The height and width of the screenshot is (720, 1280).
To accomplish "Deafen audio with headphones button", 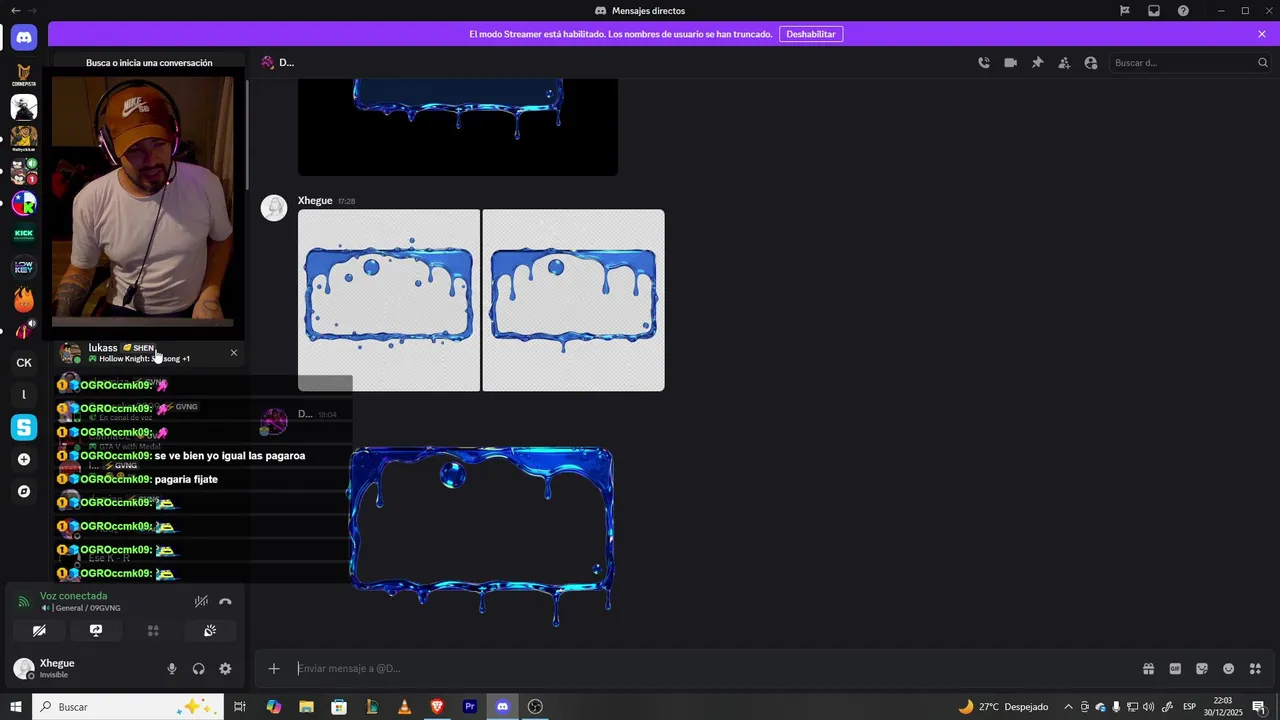I will click(199, 669).
